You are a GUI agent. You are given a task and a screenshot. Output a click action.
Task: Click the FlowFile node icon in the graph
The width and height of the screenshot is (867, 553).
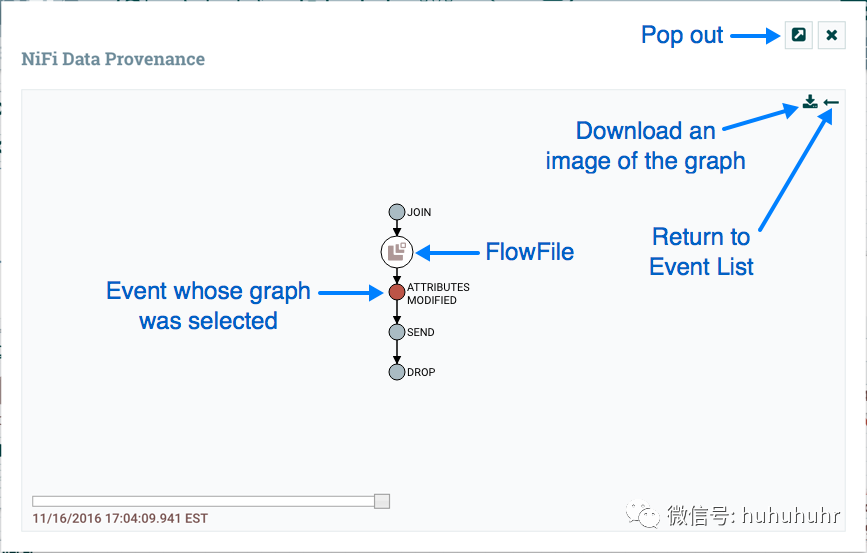(x=397, y=251)
